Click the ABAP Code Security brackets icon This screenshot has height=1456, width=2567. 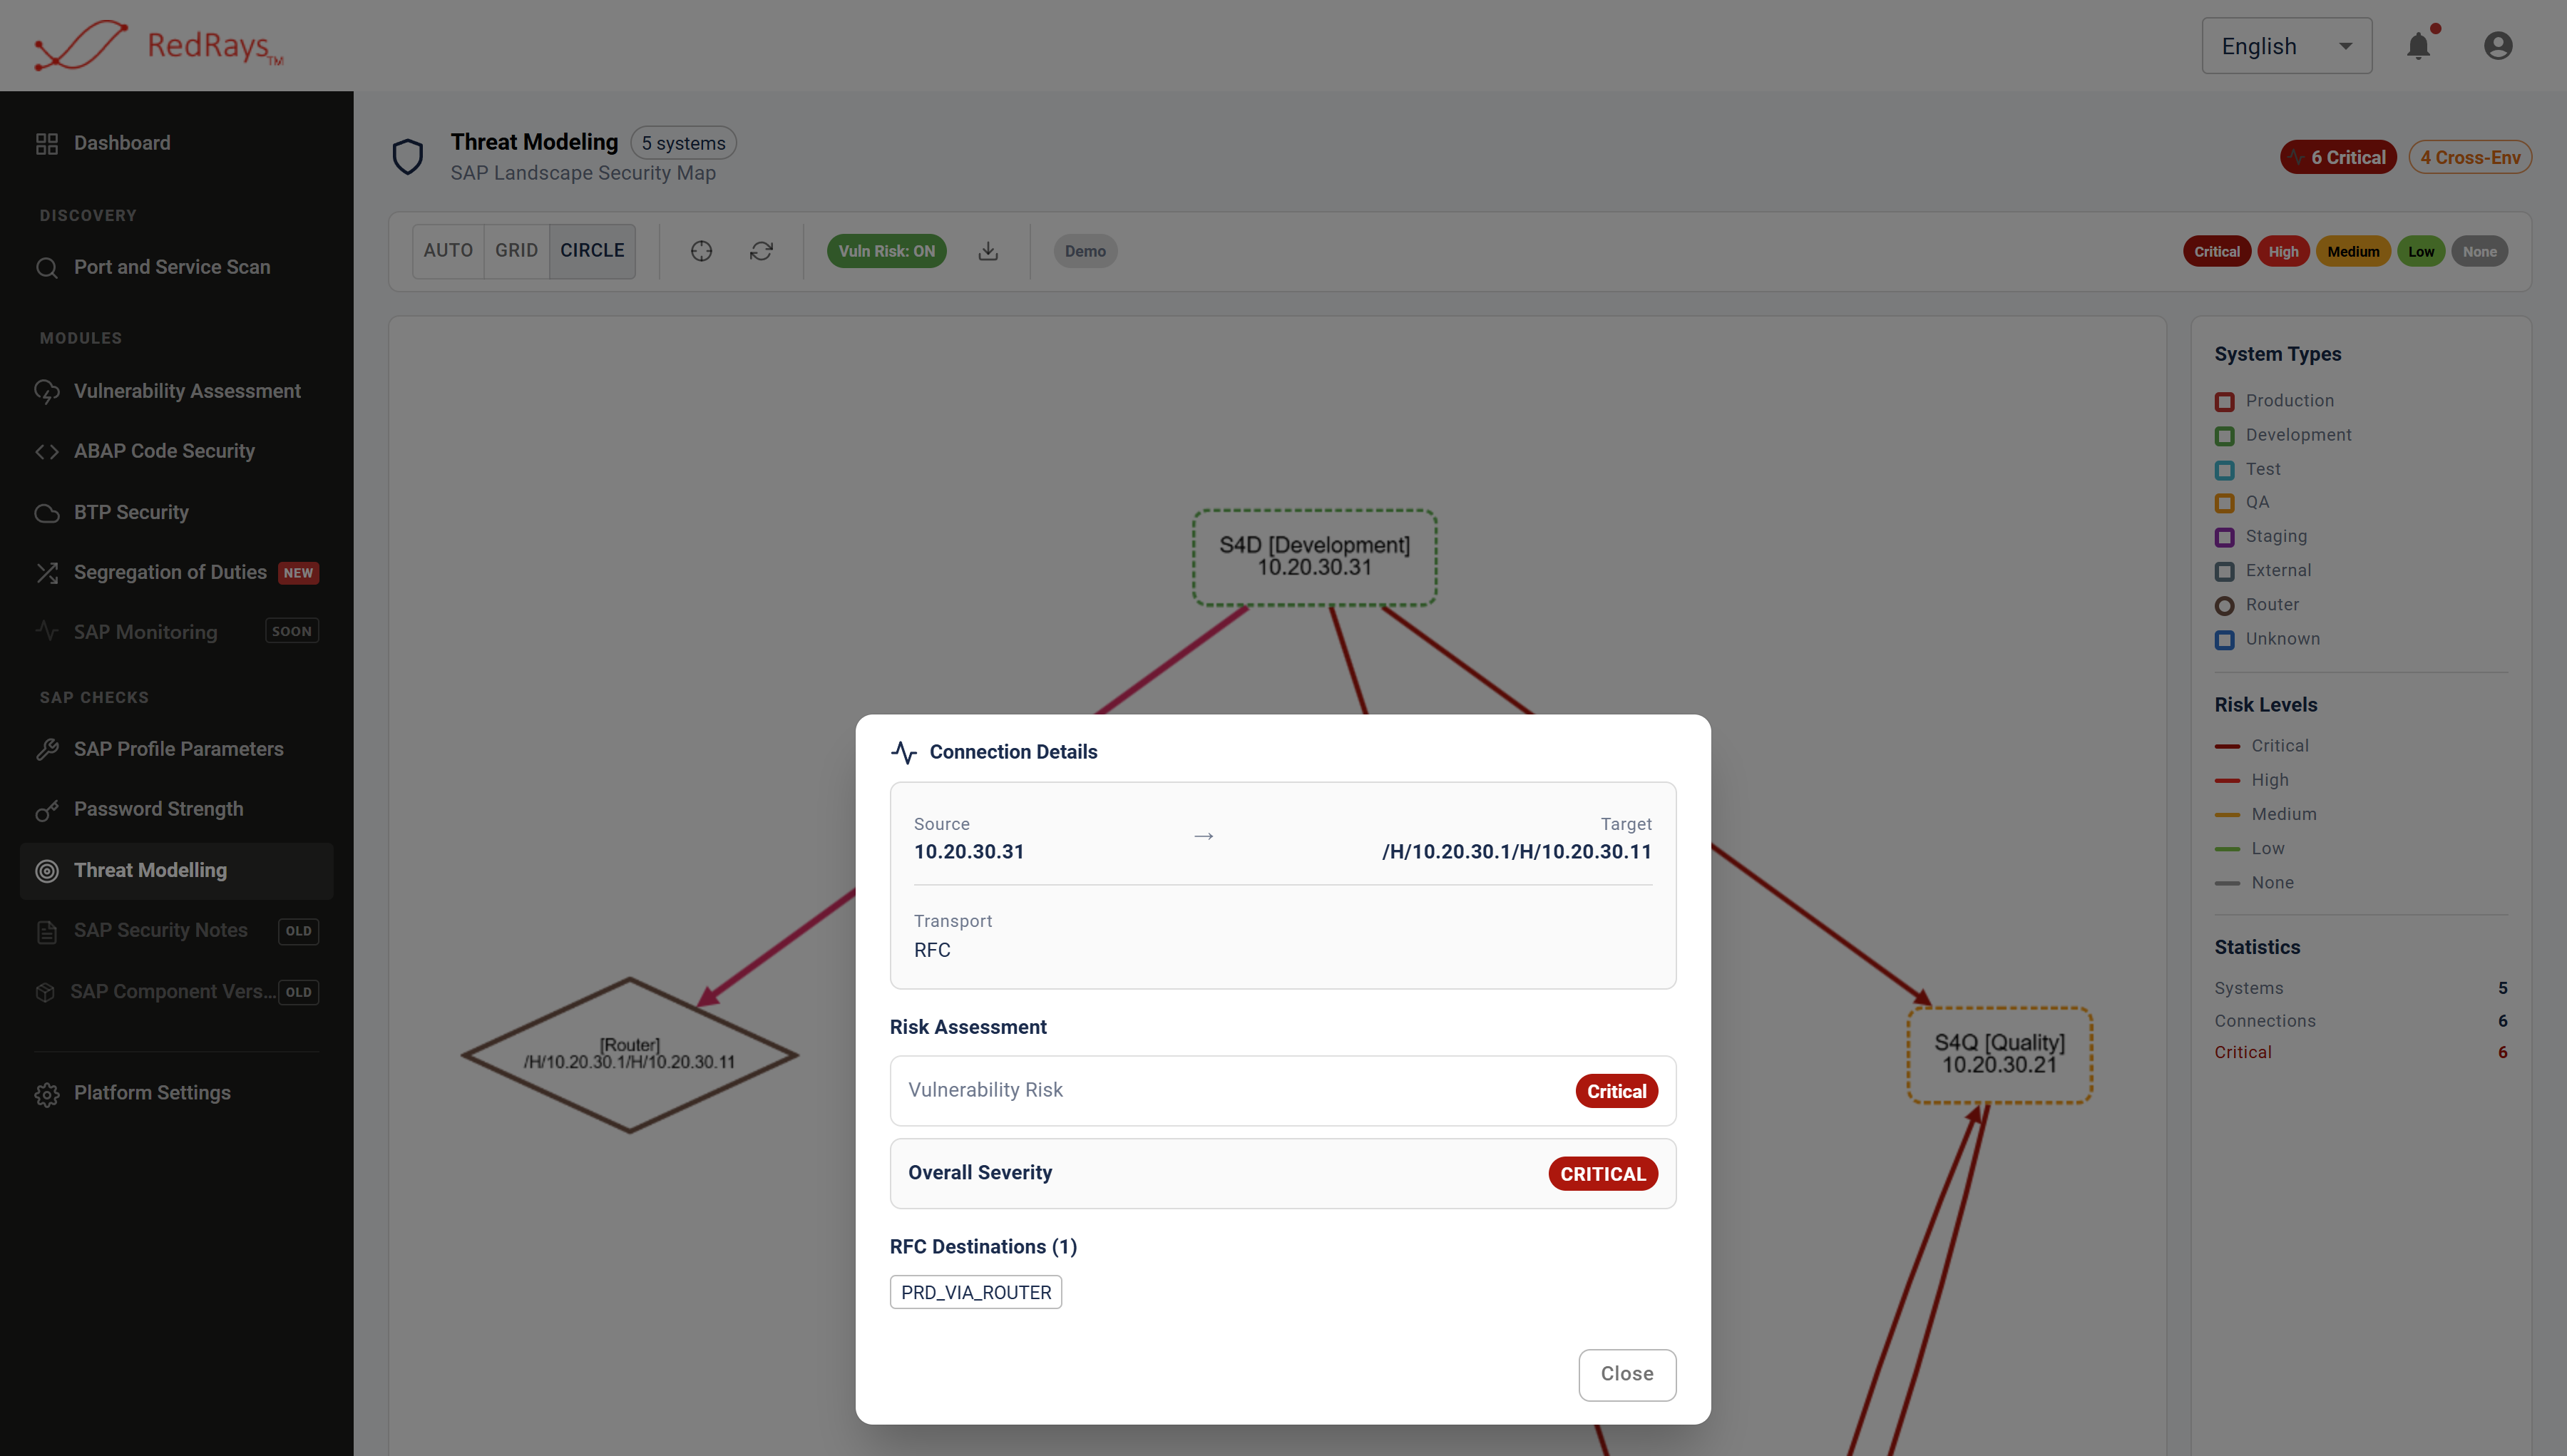coord(47,451)
